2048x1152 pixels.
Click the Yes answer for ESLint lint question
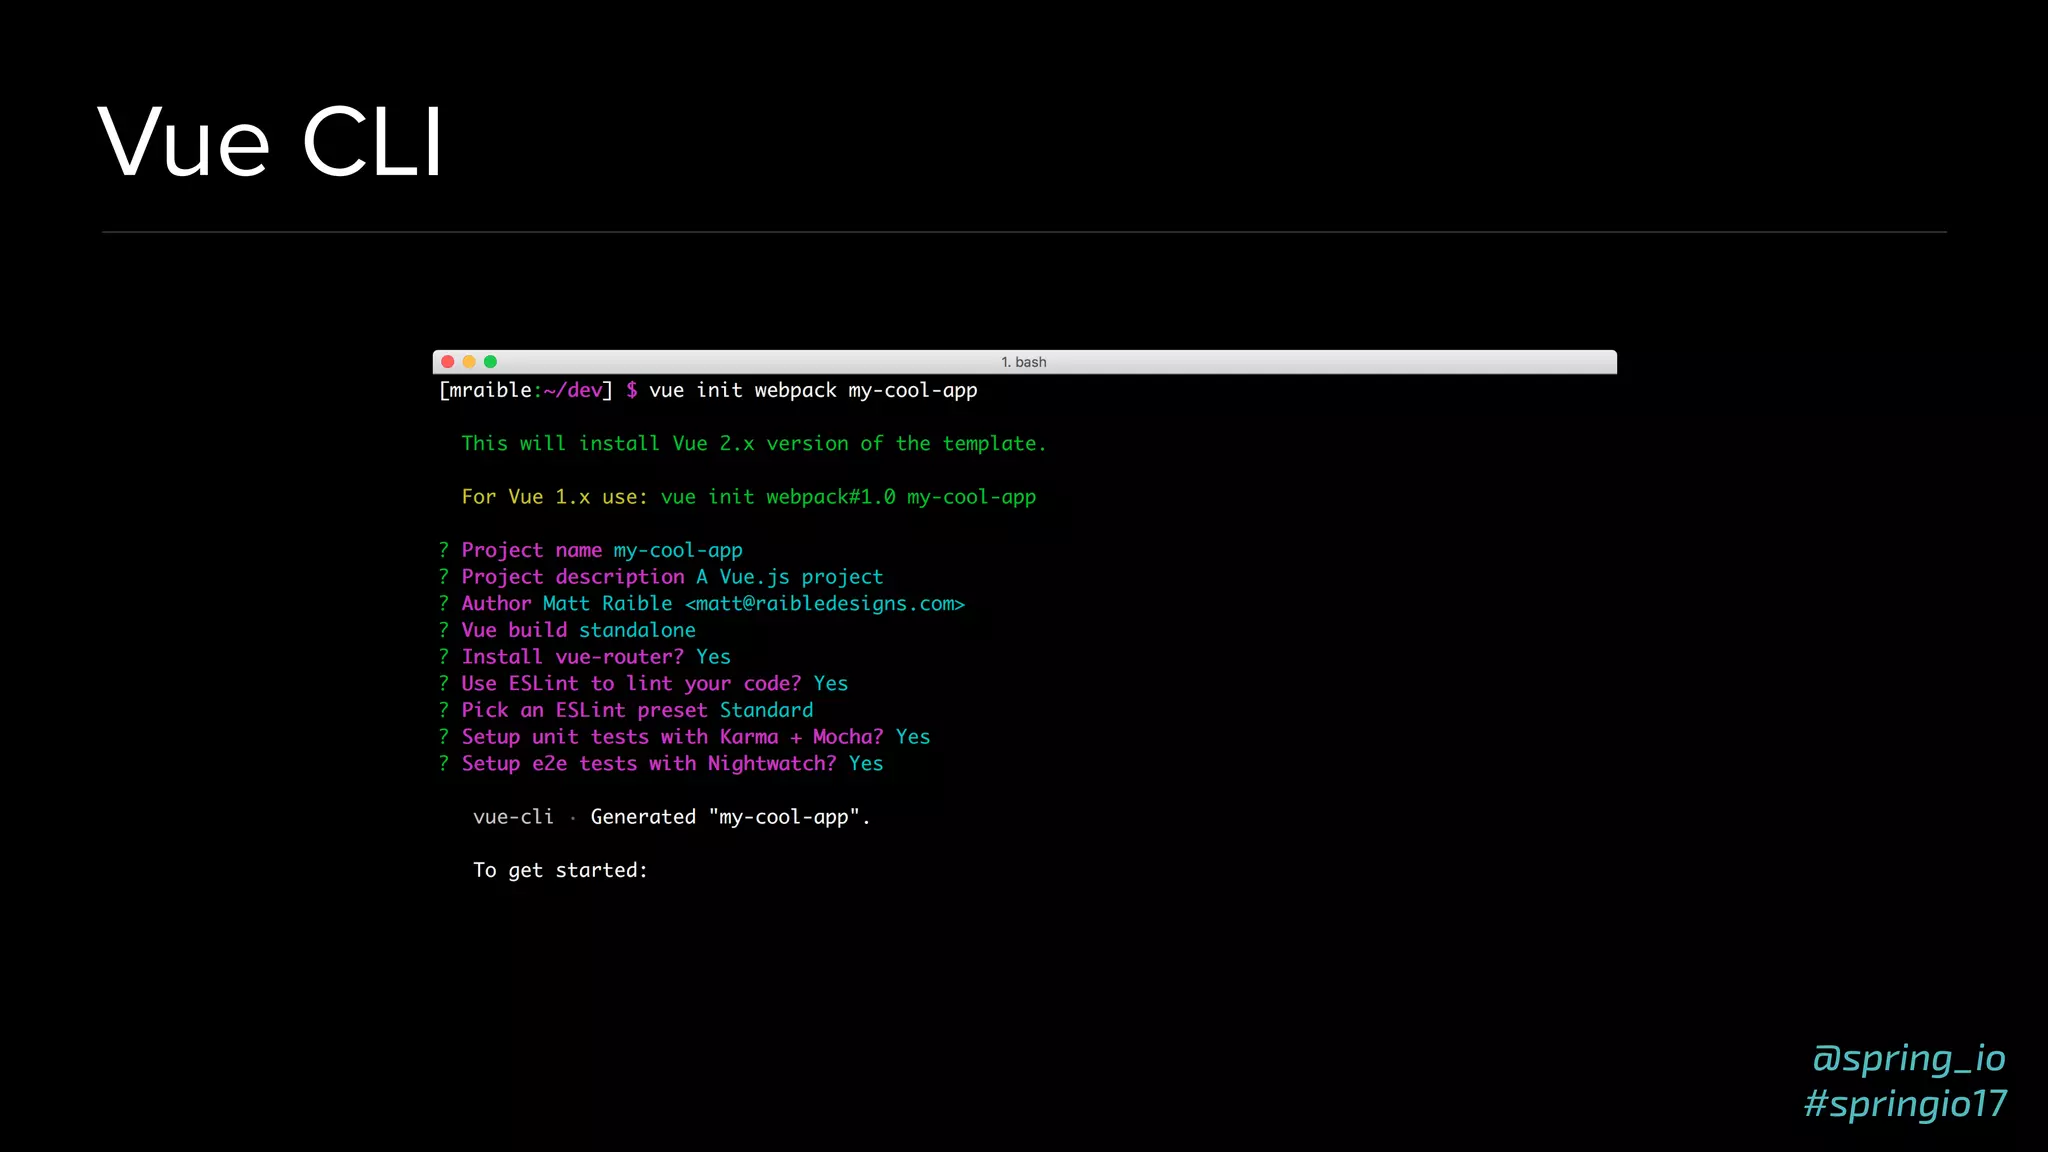pyautogui.click(x=830, y=684)
